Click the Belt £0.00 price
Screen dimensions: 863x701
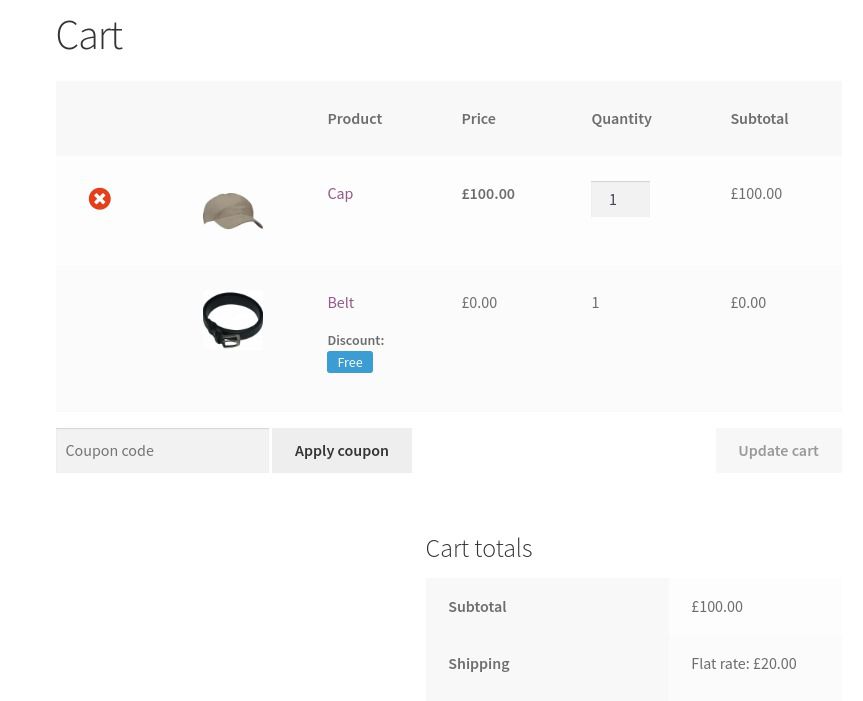pyautogui.click(x=479, y=302)
